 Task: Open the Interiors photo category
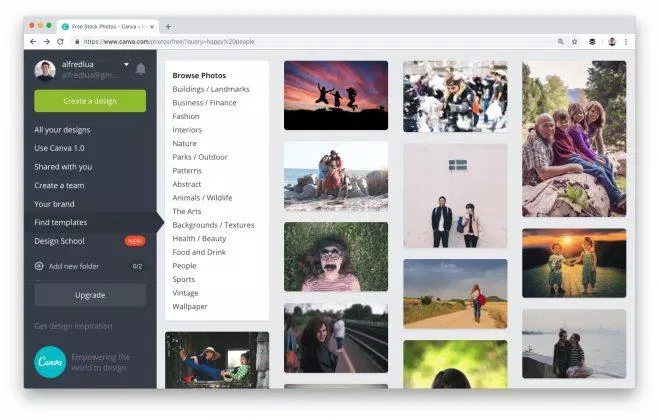point(187,130)
